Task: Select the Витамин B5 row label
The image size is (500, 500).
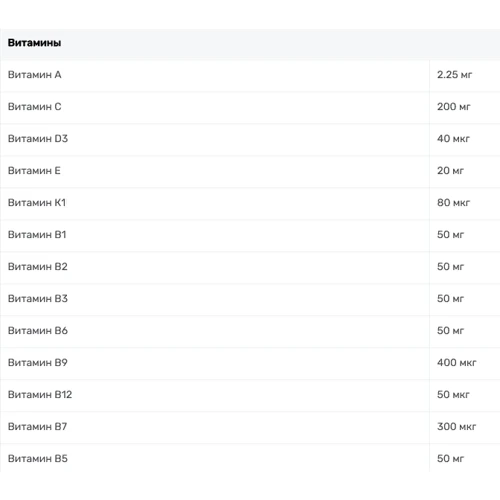Action: coord(38,459)
